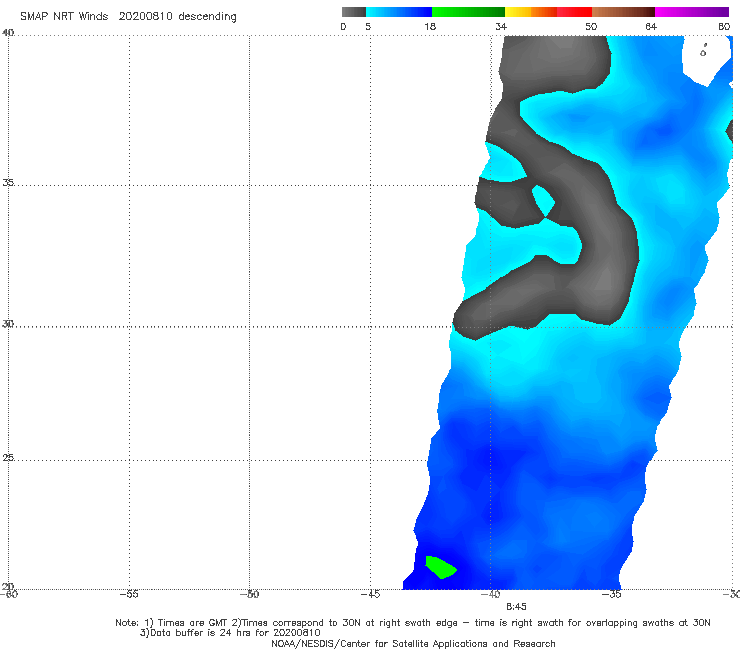Click the longitude label '-50'

[x=249, y=594]
